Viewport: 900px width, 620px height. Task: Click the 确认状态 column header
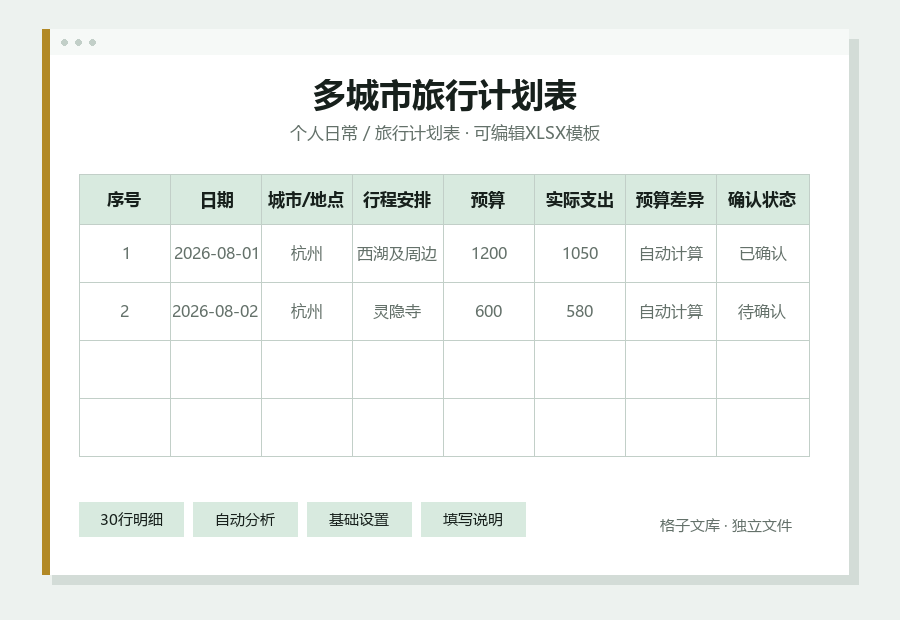tap(763, 200)
